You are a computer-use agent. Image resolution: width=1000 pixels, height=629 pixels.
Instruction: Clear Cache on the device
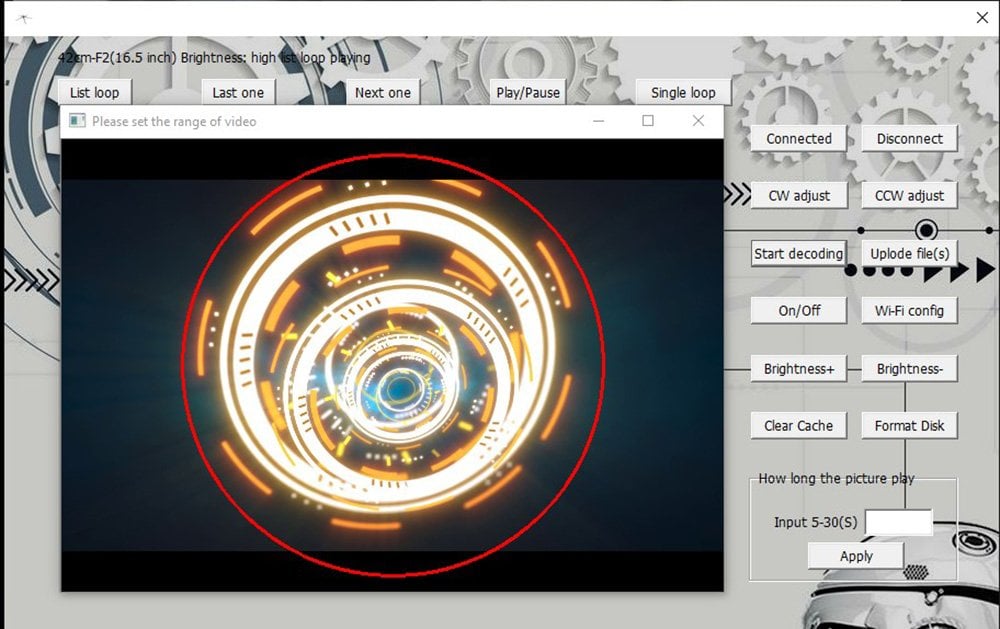(798, 426)
